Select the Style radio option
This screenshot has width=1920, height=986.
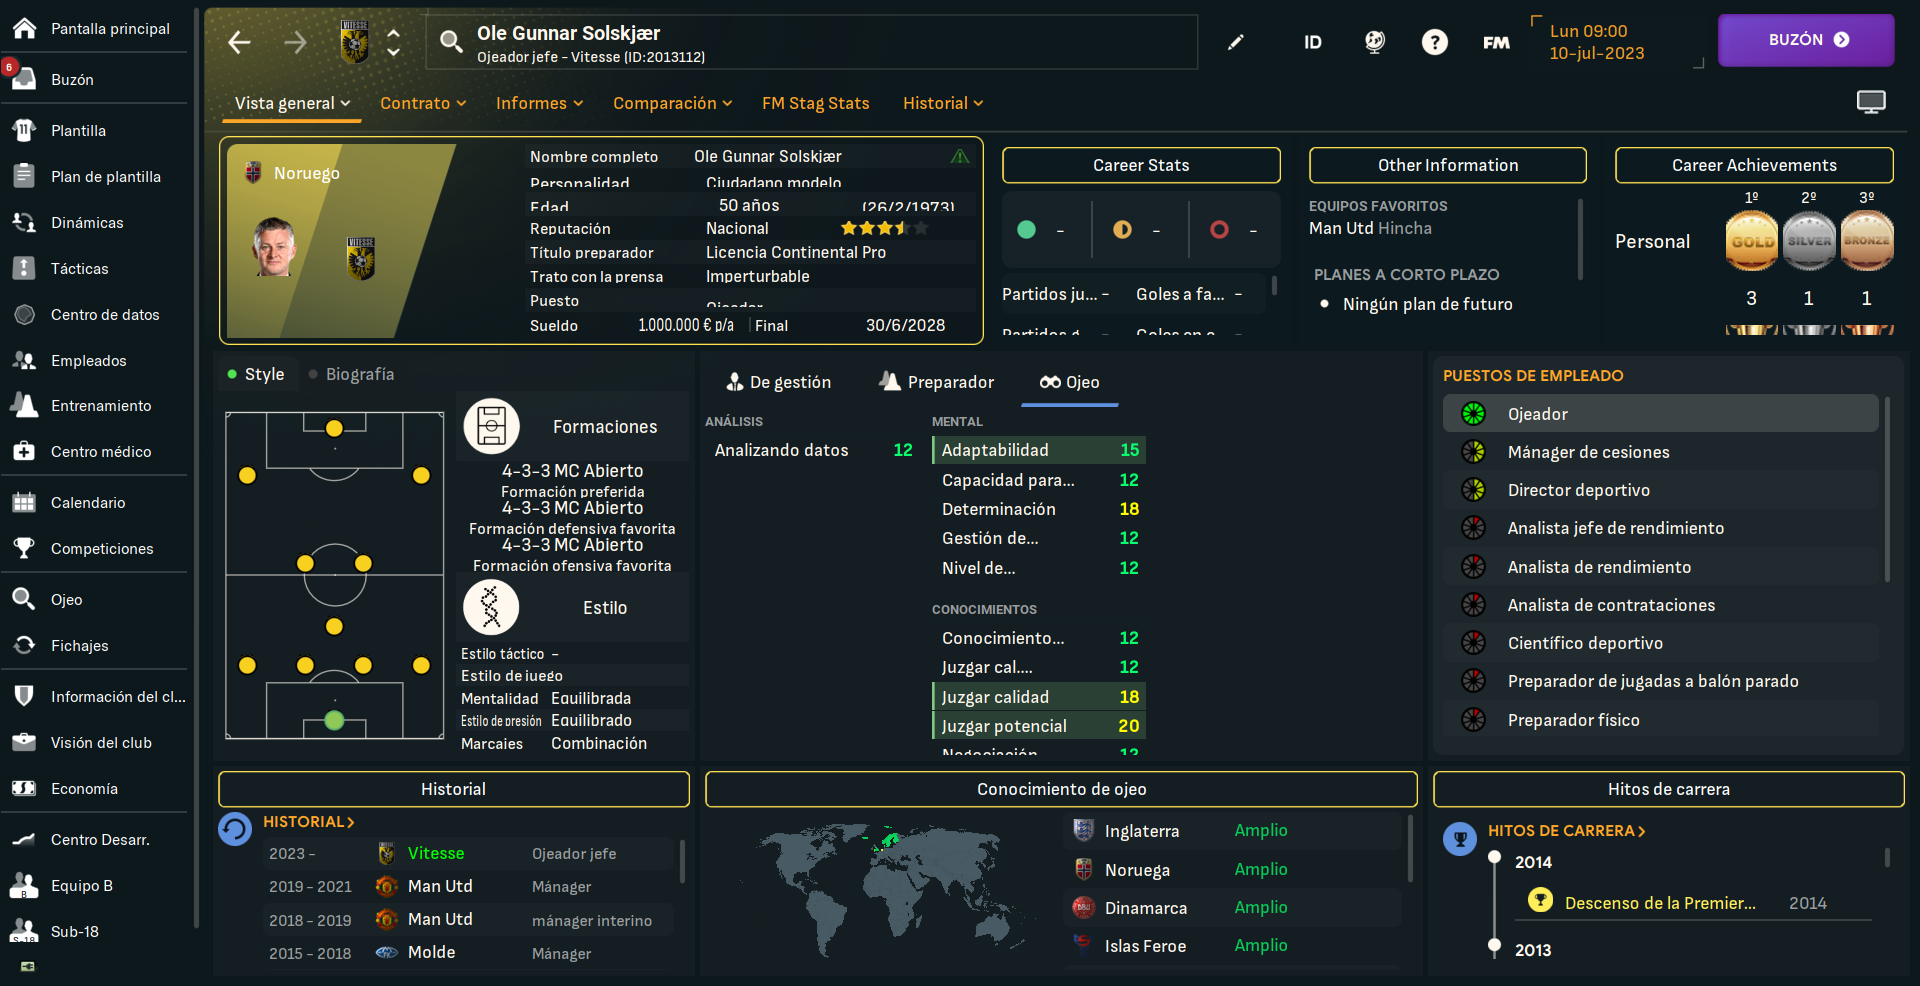pyautogui.click(x=256, y=374)
